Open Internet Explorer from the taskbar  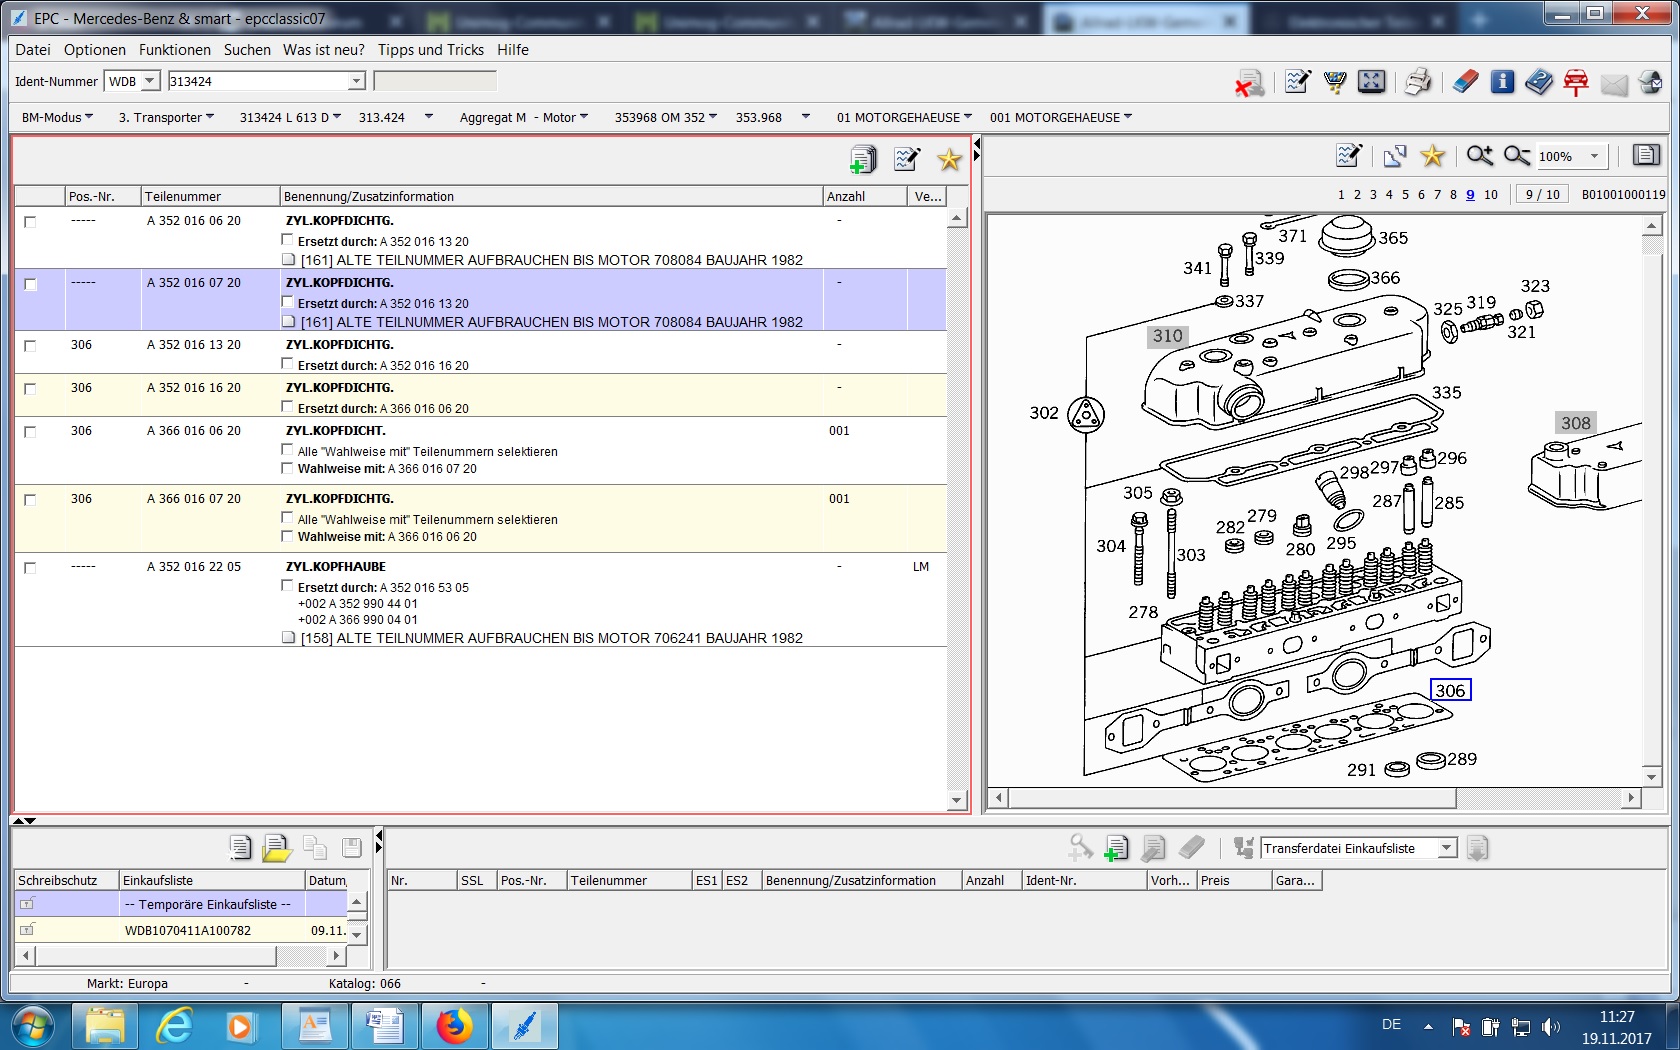(x=175, y=1026)
